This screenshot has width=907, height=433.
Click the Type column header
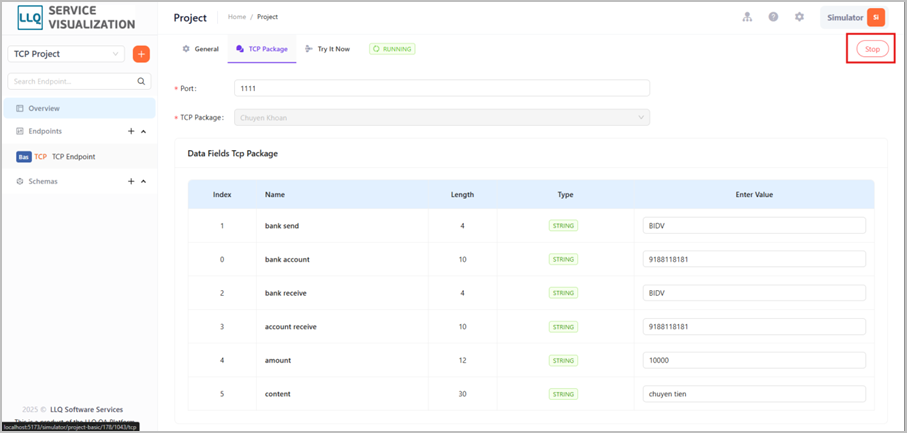point(565,195)
